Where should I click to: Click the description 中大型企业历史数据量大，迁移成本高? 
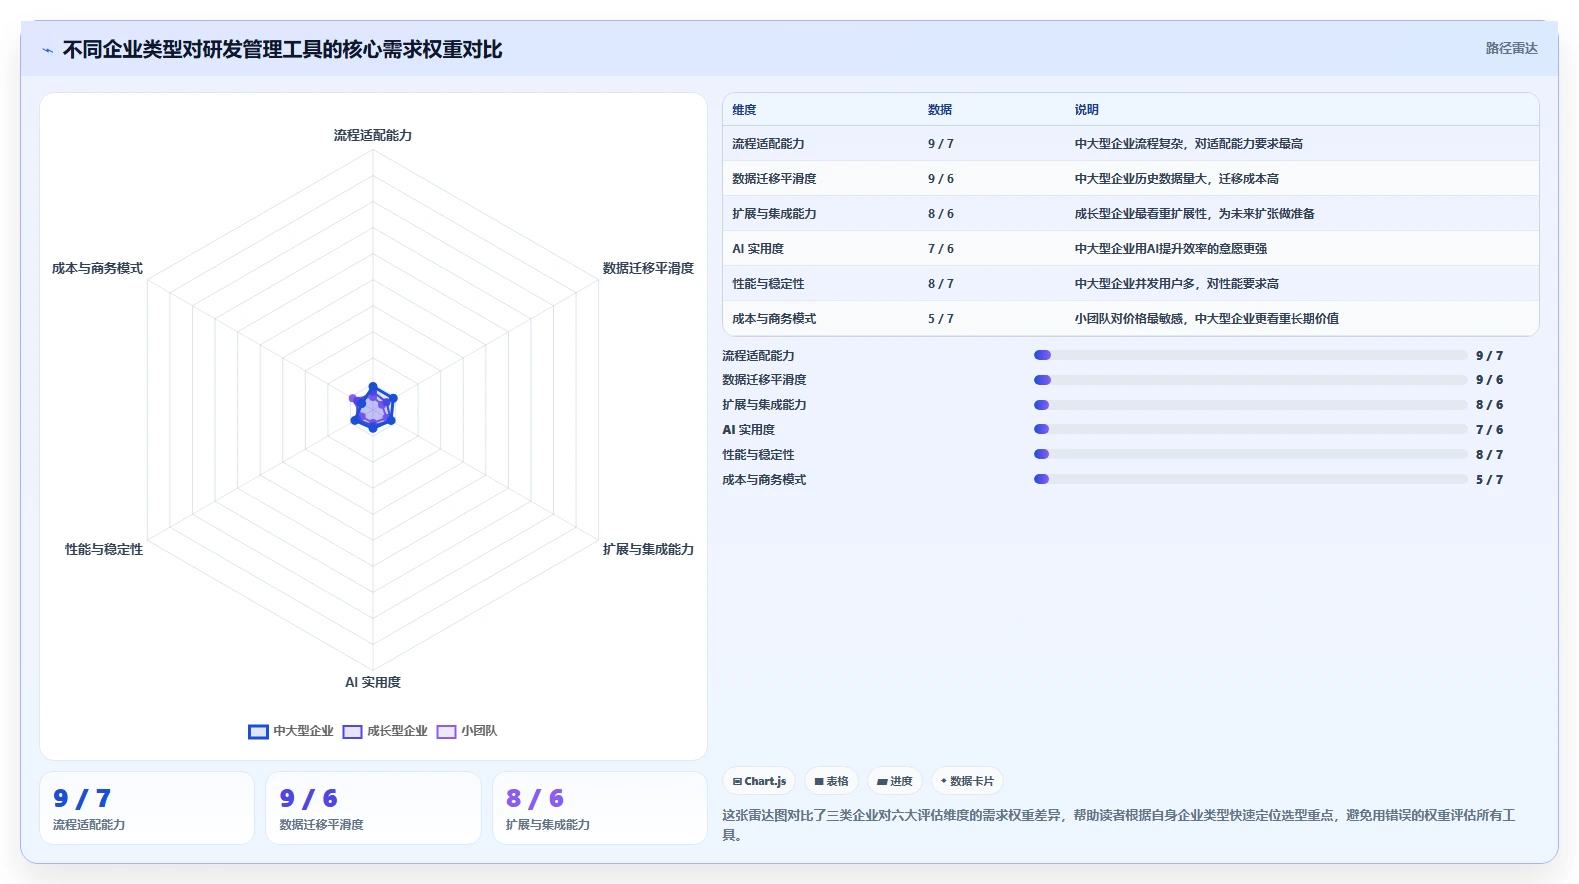[1177, 179]
